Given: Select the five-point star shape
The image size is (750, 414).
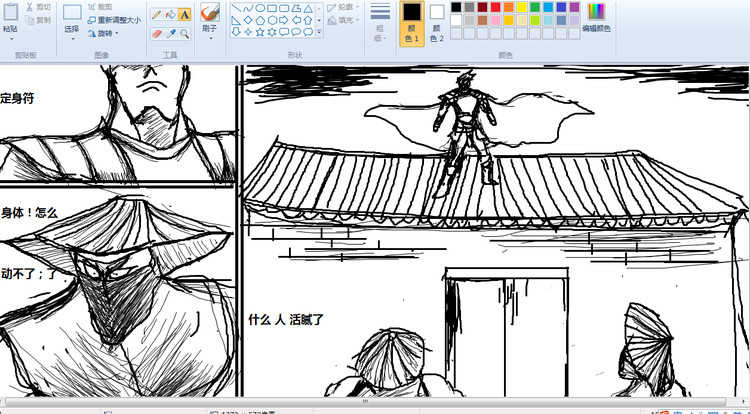Looking at the screenshot, I should (x=259, y=32).
